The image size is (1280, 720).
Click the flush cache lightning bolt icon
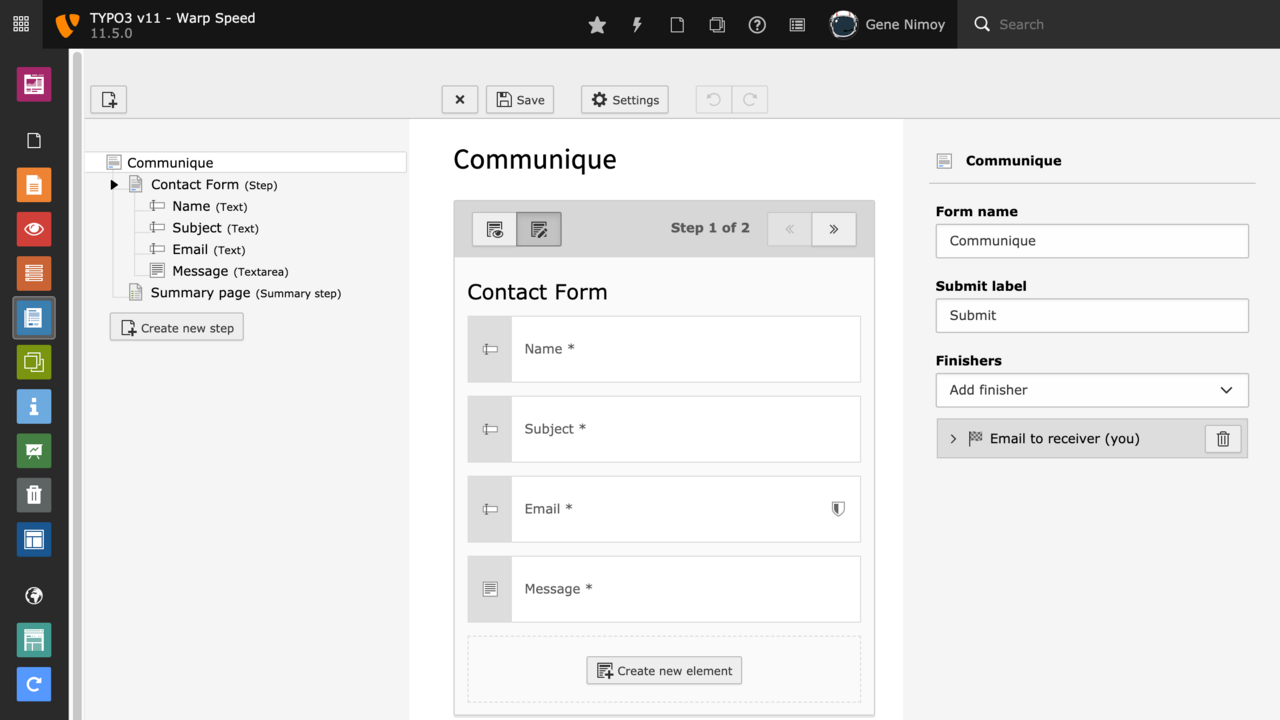(637, 25)
